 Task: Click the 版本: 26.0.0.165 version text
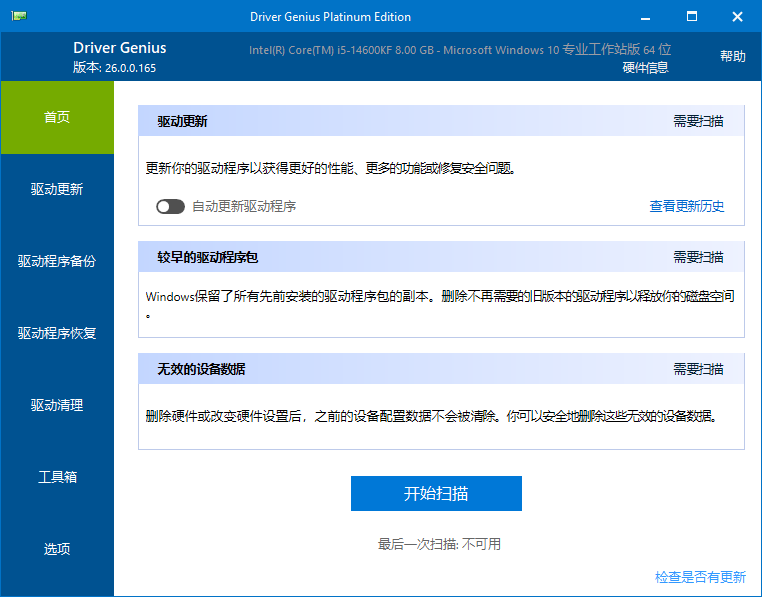115,68
